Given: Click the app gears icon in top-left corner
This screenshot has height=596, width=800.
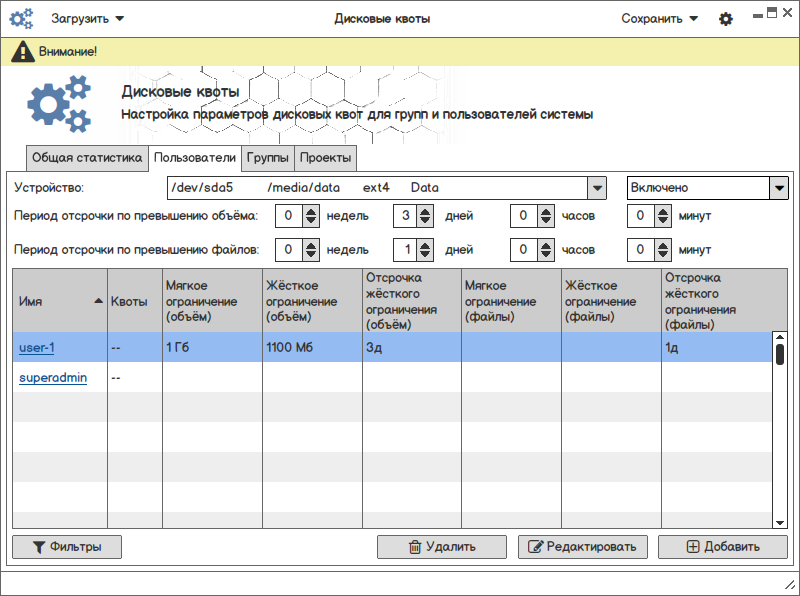Looking at the screenshot, I should coord(21,18).
